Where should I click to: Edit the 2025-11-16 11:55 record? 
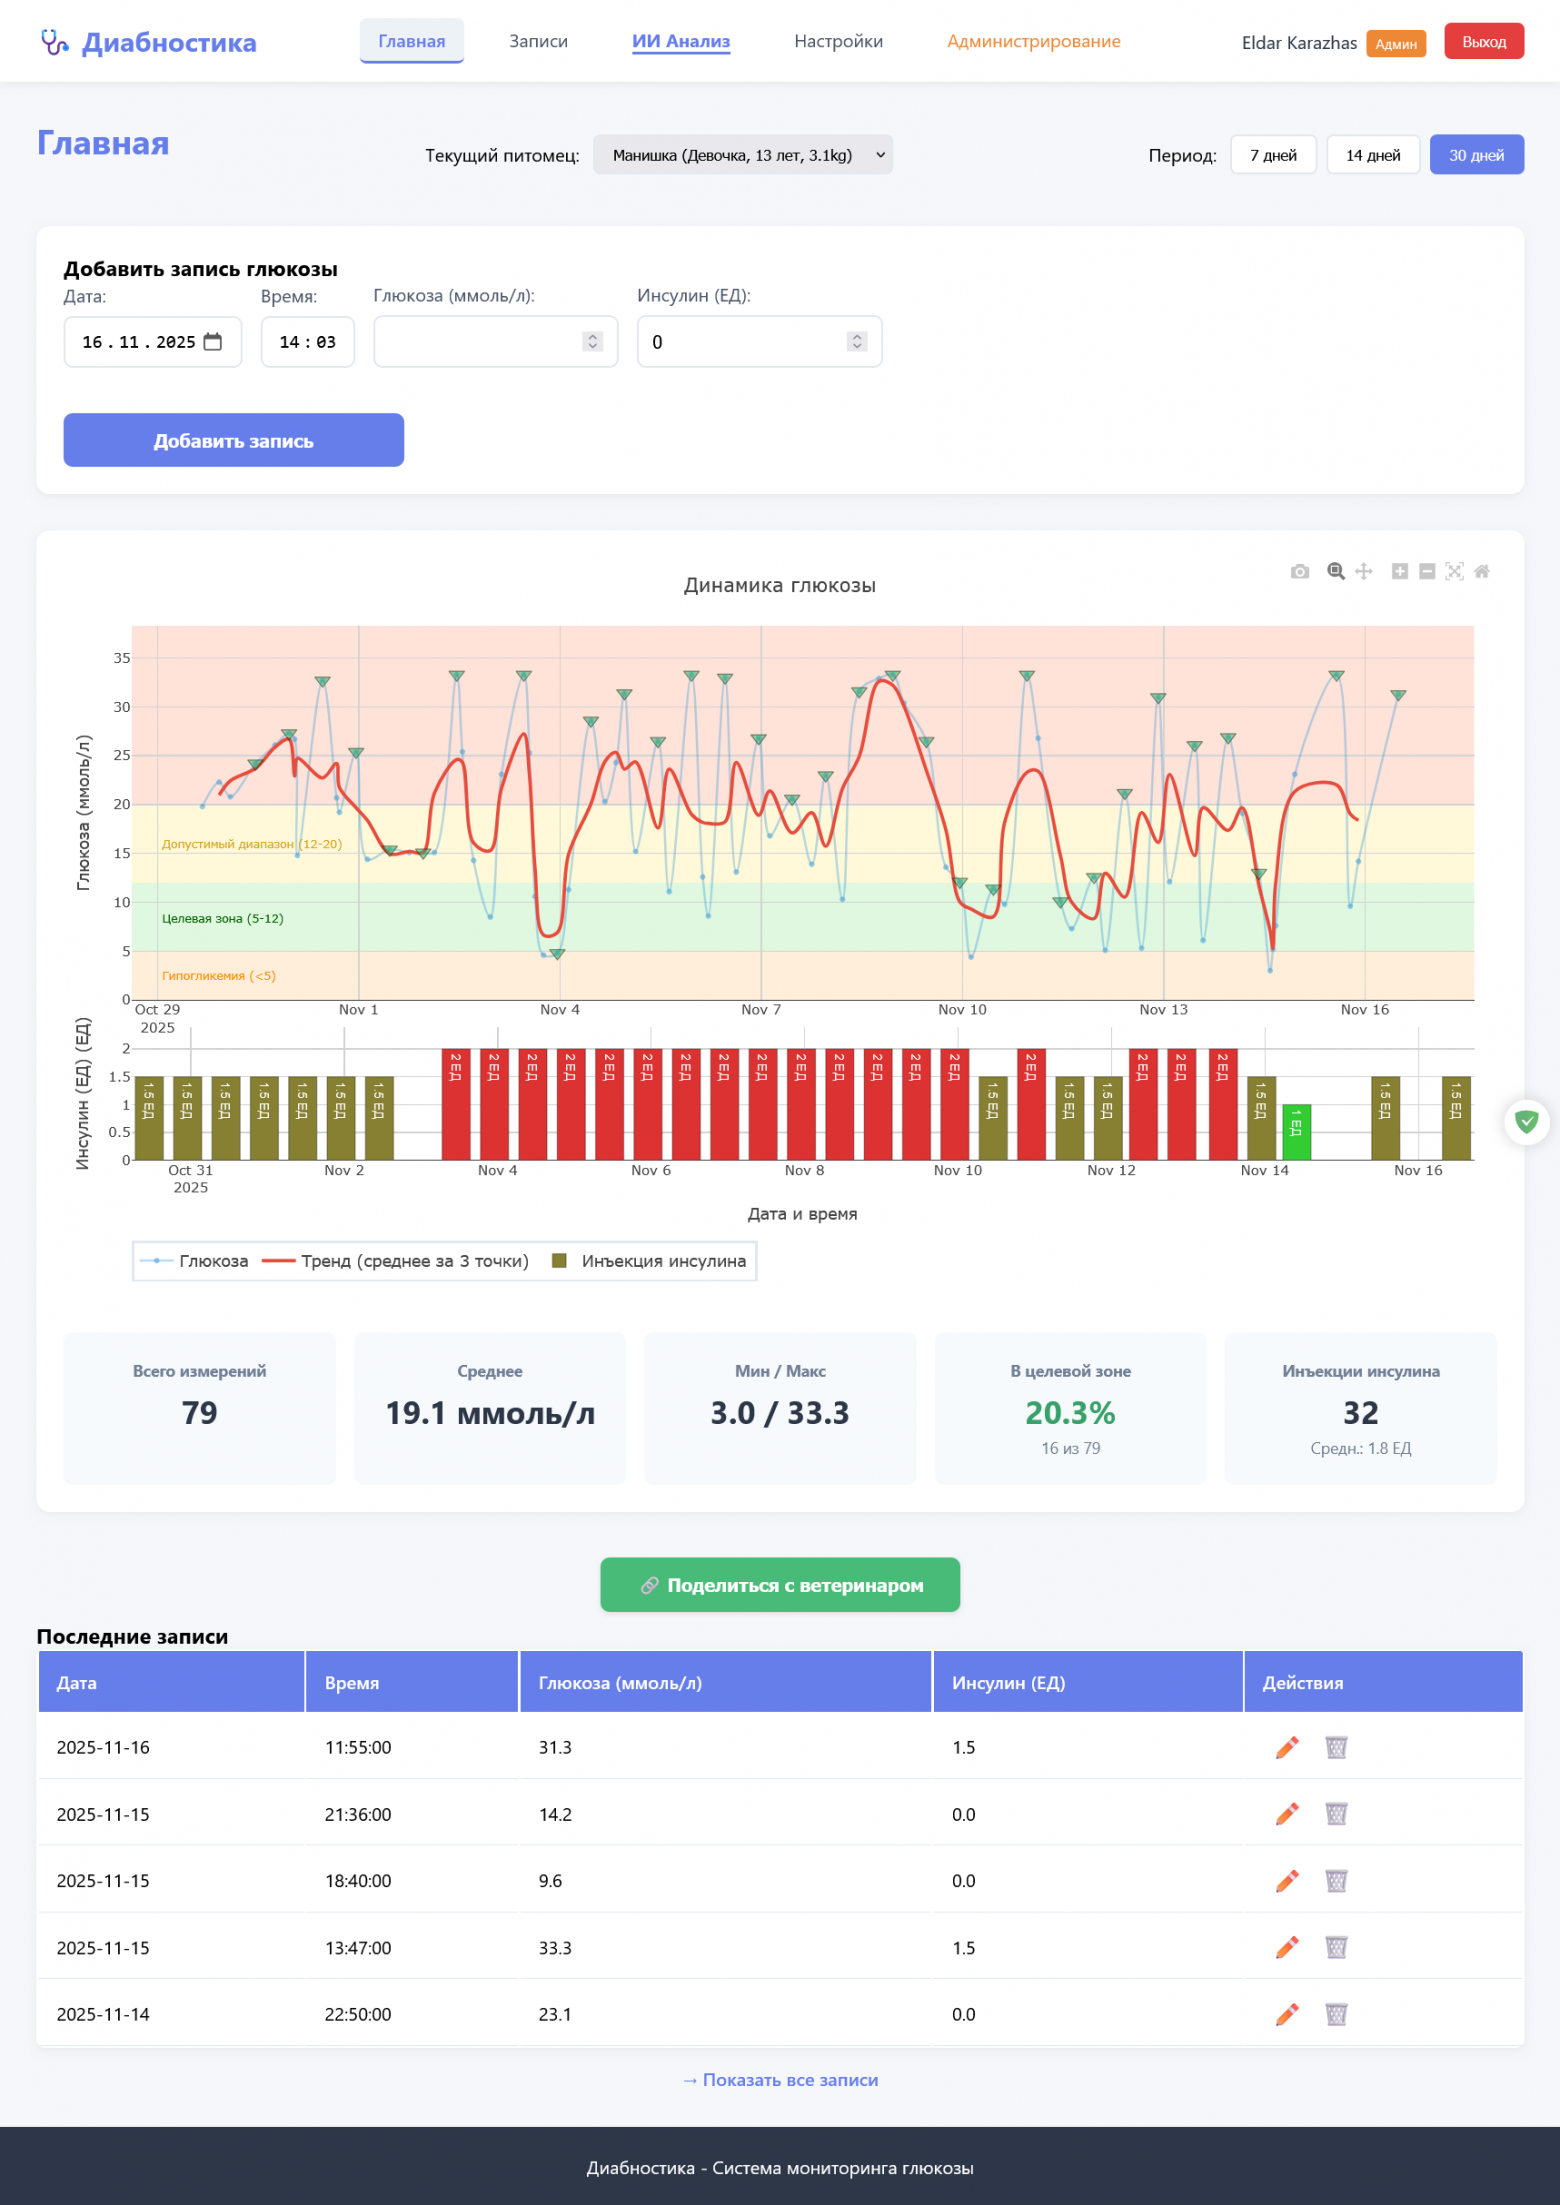[1287, 1747]
